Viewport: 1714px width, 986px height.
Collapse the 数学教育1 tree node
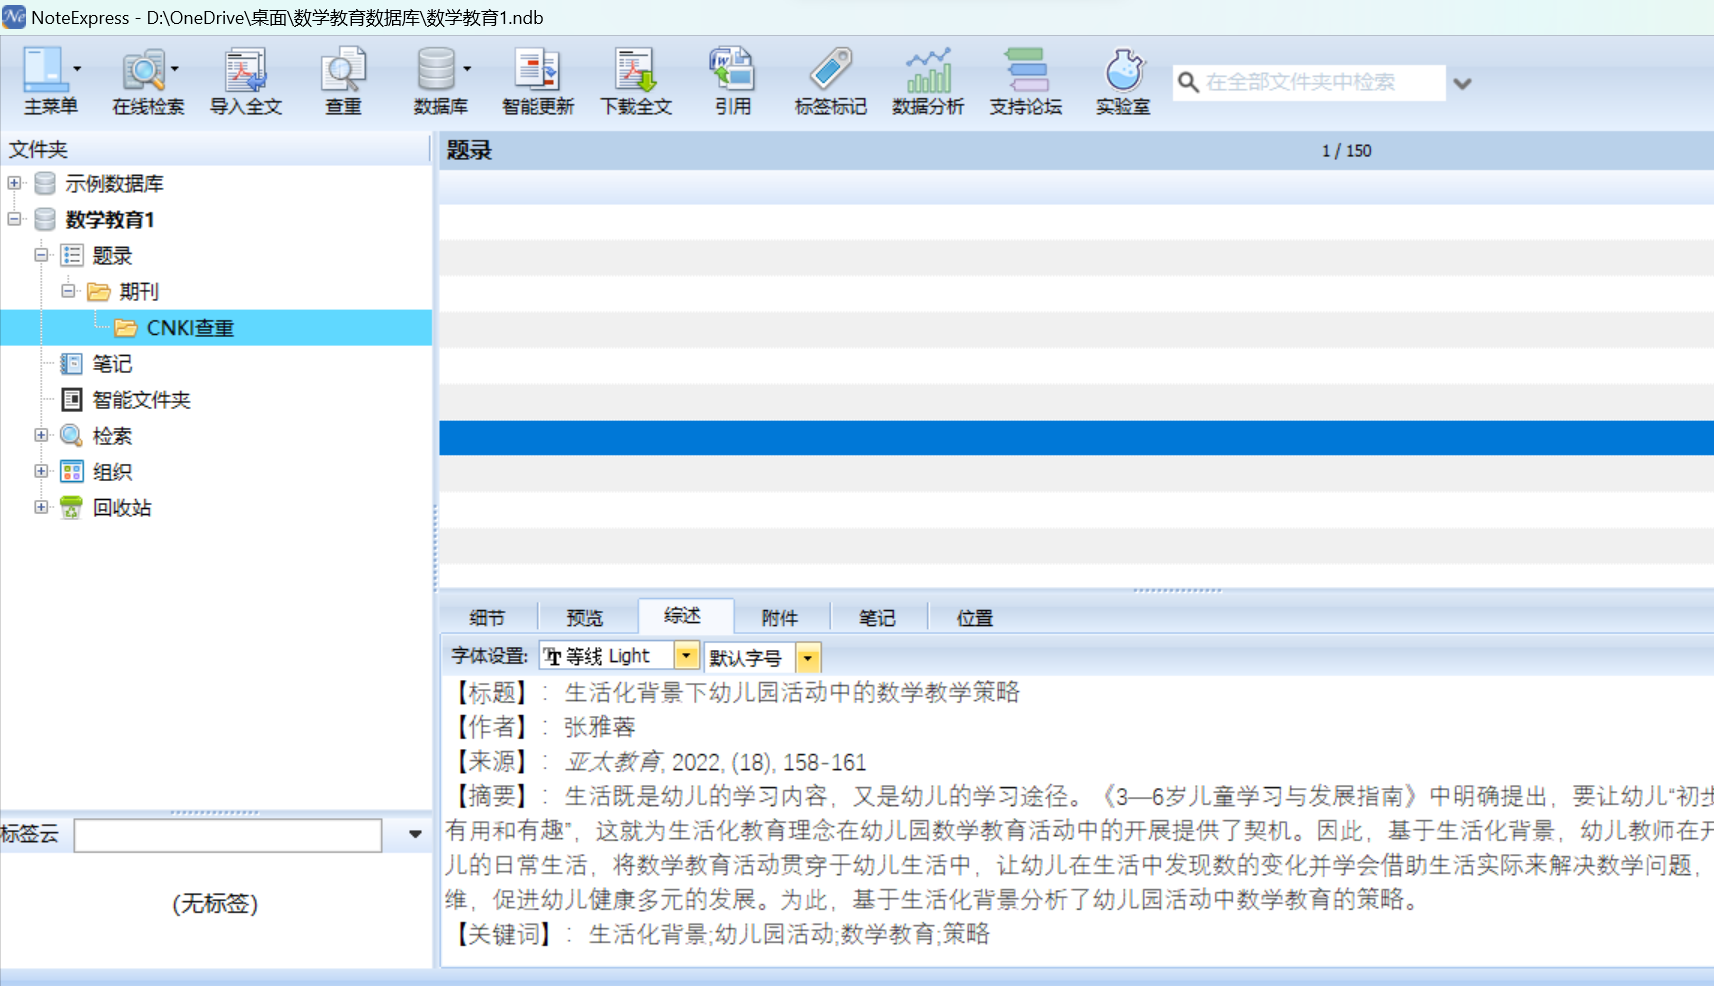[x=14, y=219]
